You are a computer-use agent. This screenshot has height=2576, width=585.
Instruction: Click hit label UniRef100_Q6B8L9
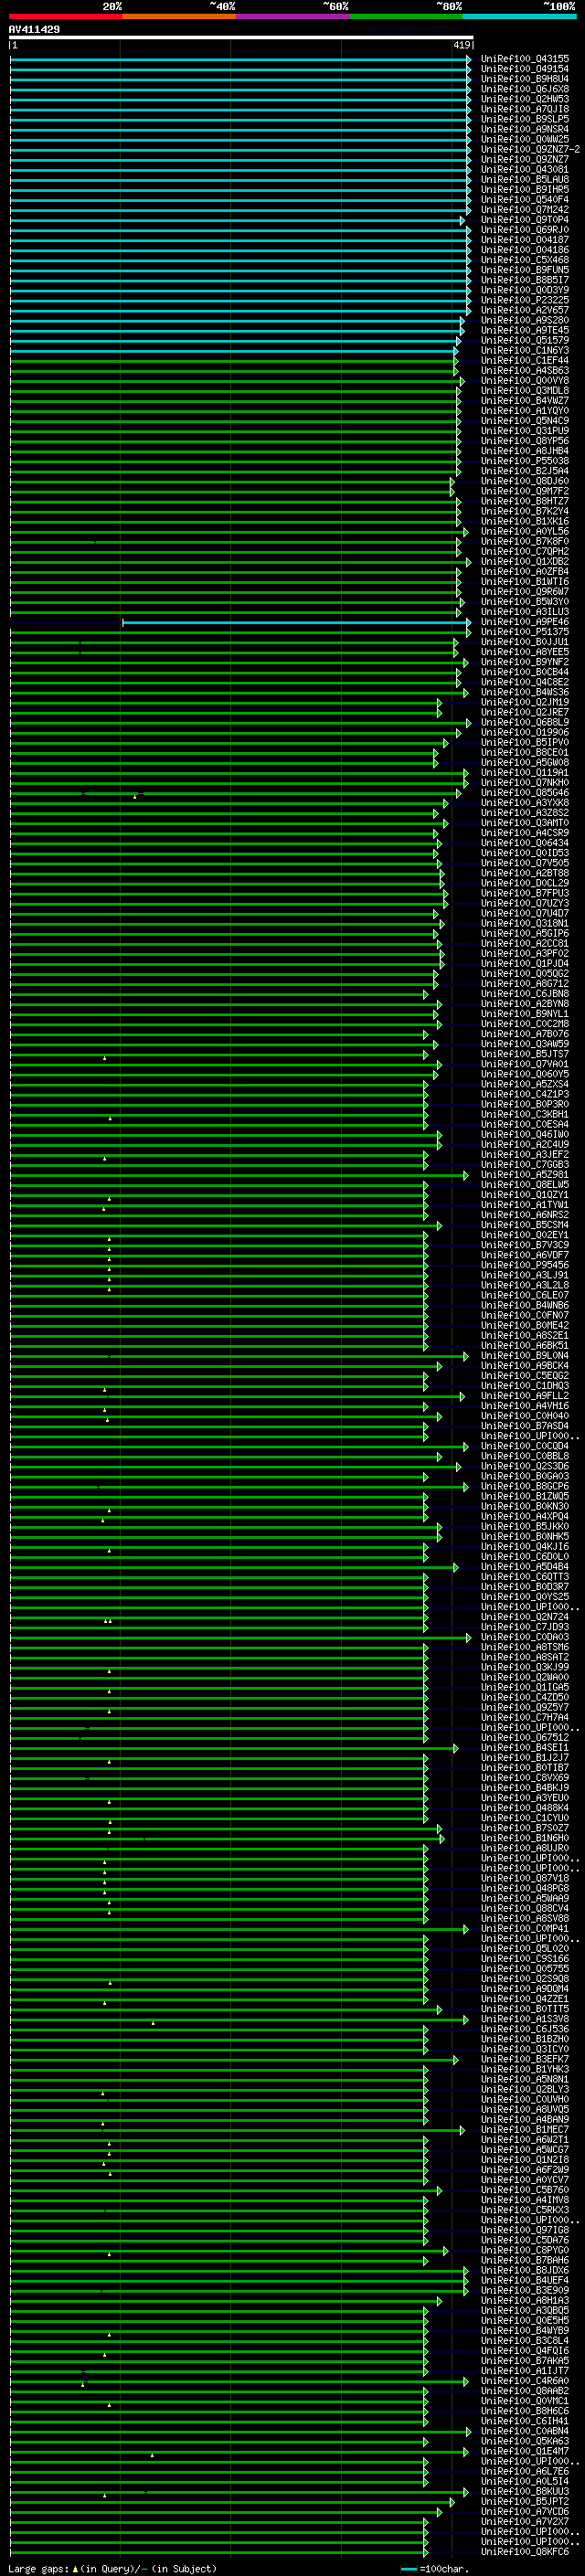click(525, 722)
